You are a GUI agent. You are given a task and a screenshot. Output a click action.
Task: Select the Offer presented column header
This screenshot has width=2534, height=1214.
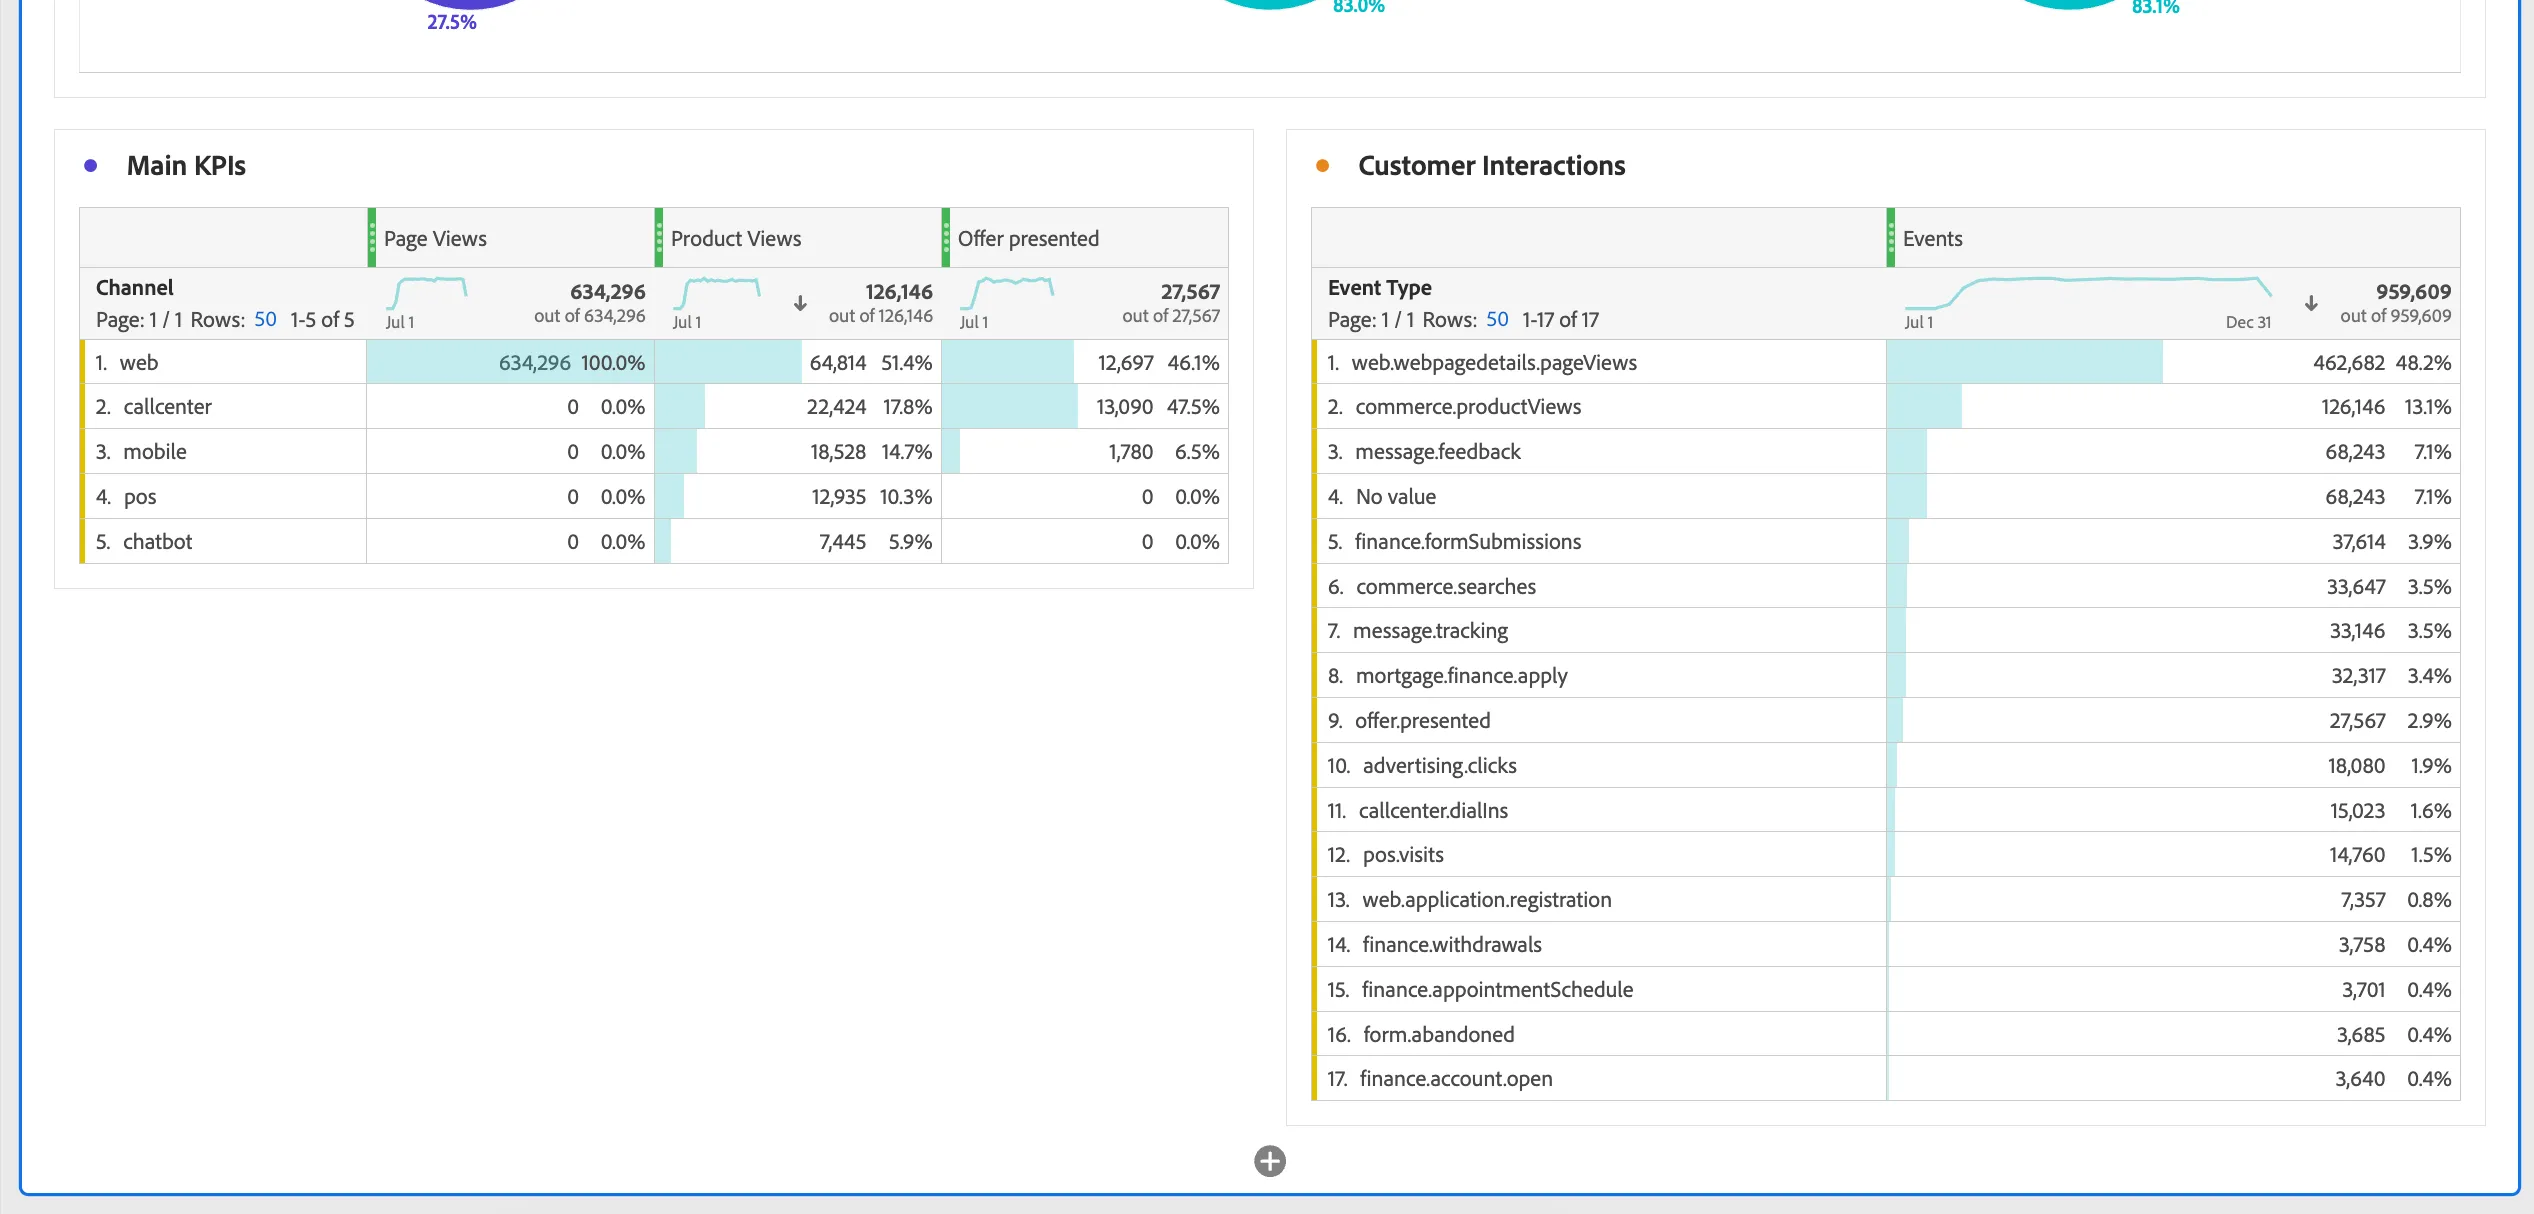click(x=1085, y=238)
